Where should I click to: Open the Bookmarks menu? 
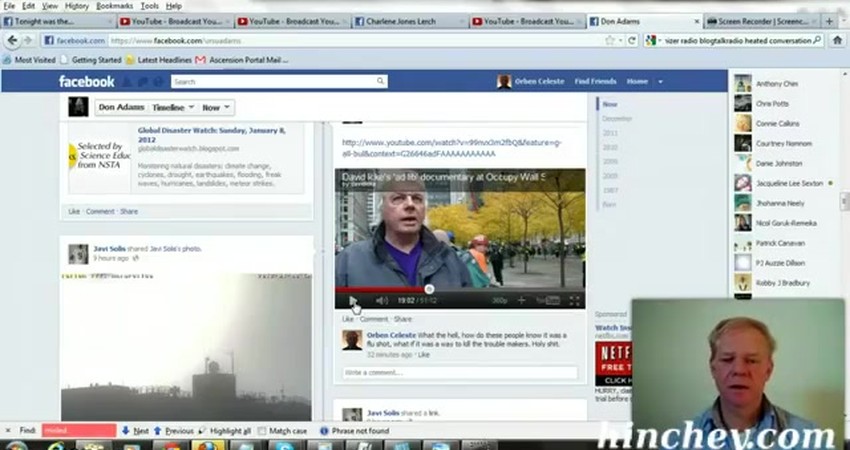click(x=114, y=6)
